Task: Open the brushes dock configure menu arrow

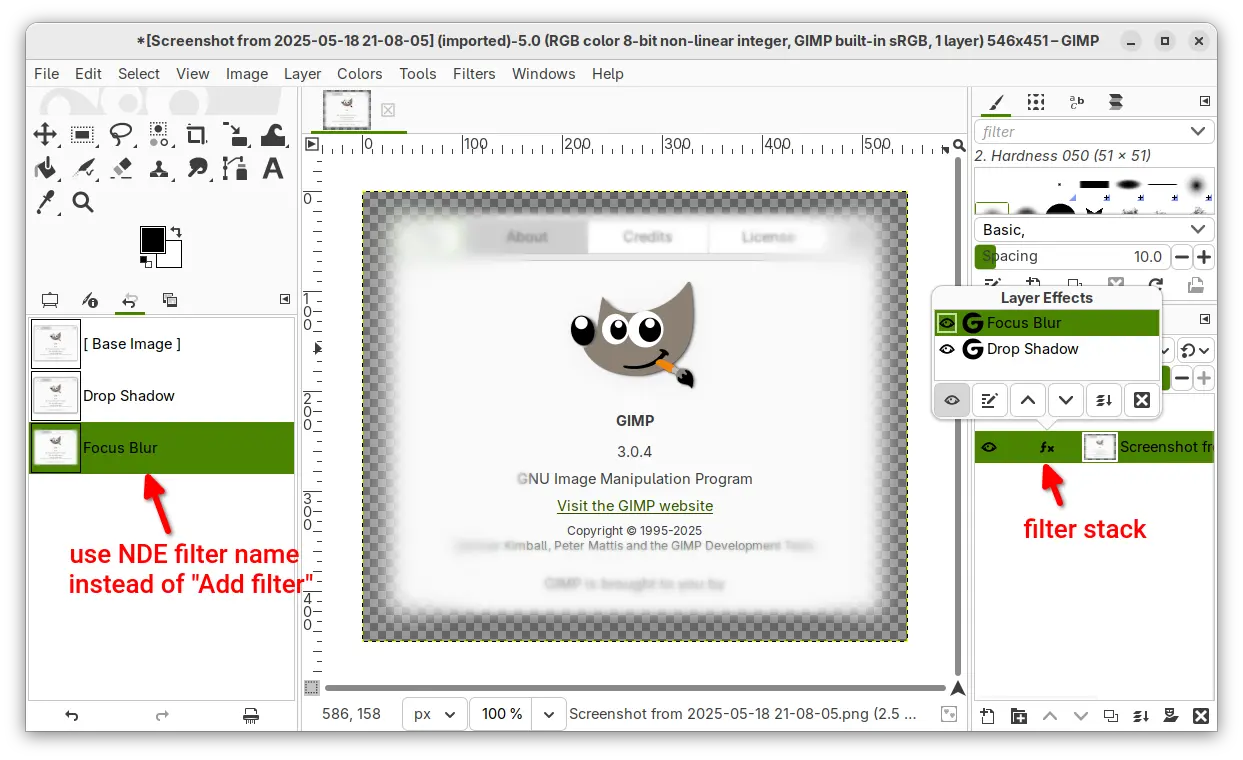Action: (x=1205, y=101)
